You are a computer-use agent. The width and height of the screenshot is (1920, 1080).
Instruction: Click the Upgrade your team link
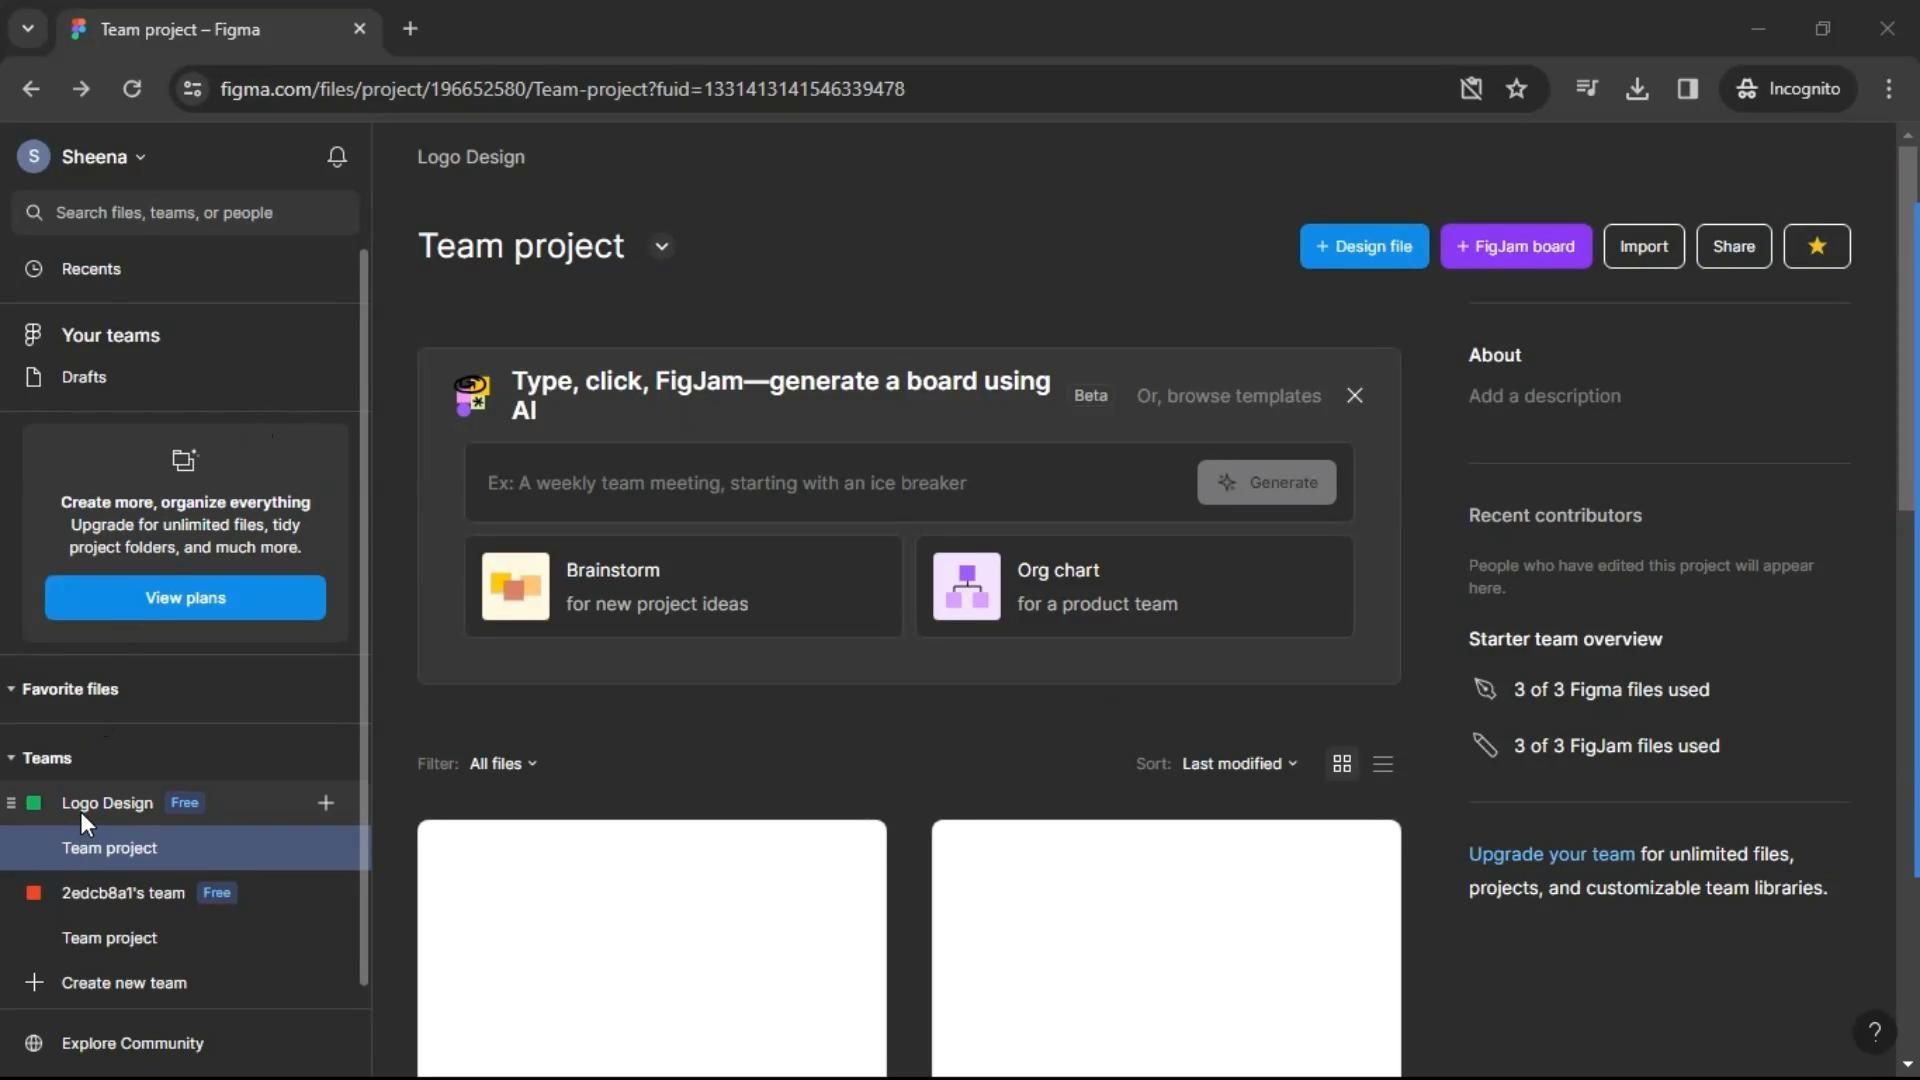pos(1551,854)
